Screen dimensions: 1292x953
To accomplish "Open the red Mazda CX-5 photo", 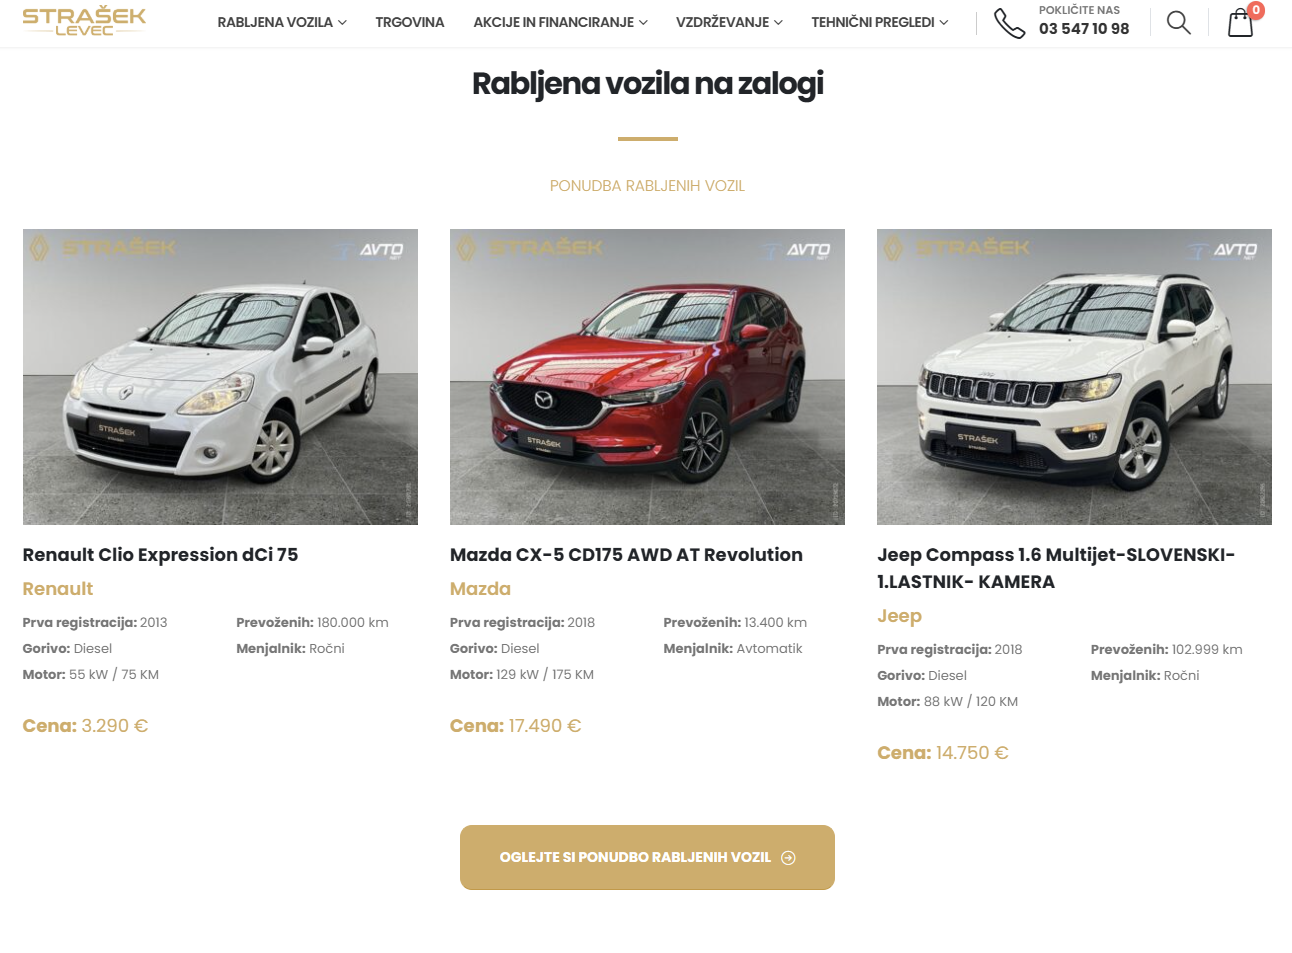I will coord(647,377).
